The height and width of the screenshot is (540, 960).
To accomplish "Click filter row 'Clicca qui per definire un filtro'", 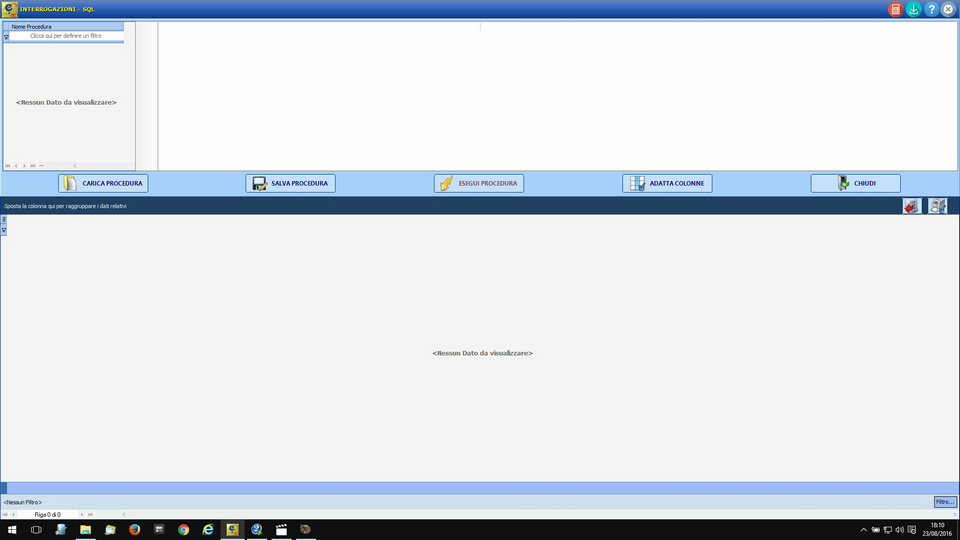I will tap(66, 36).
